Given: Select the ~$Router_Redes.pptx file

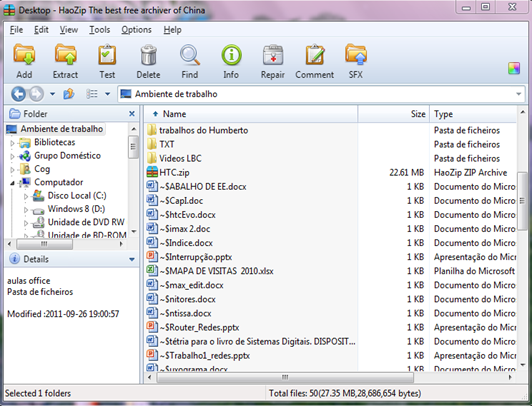Looking at the screenshot, I should (199, 327).
